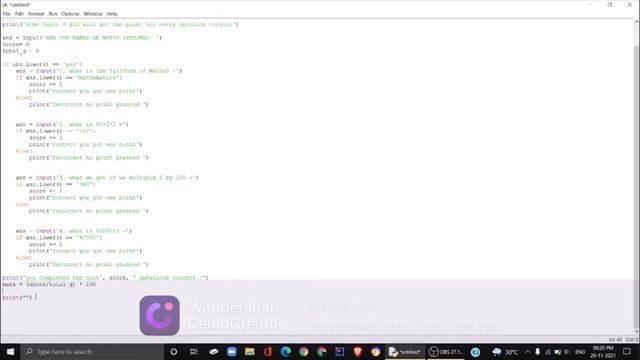Restore down the IDLE window
The width and height of the screenshot is (640, 360).
coord(610,5)
